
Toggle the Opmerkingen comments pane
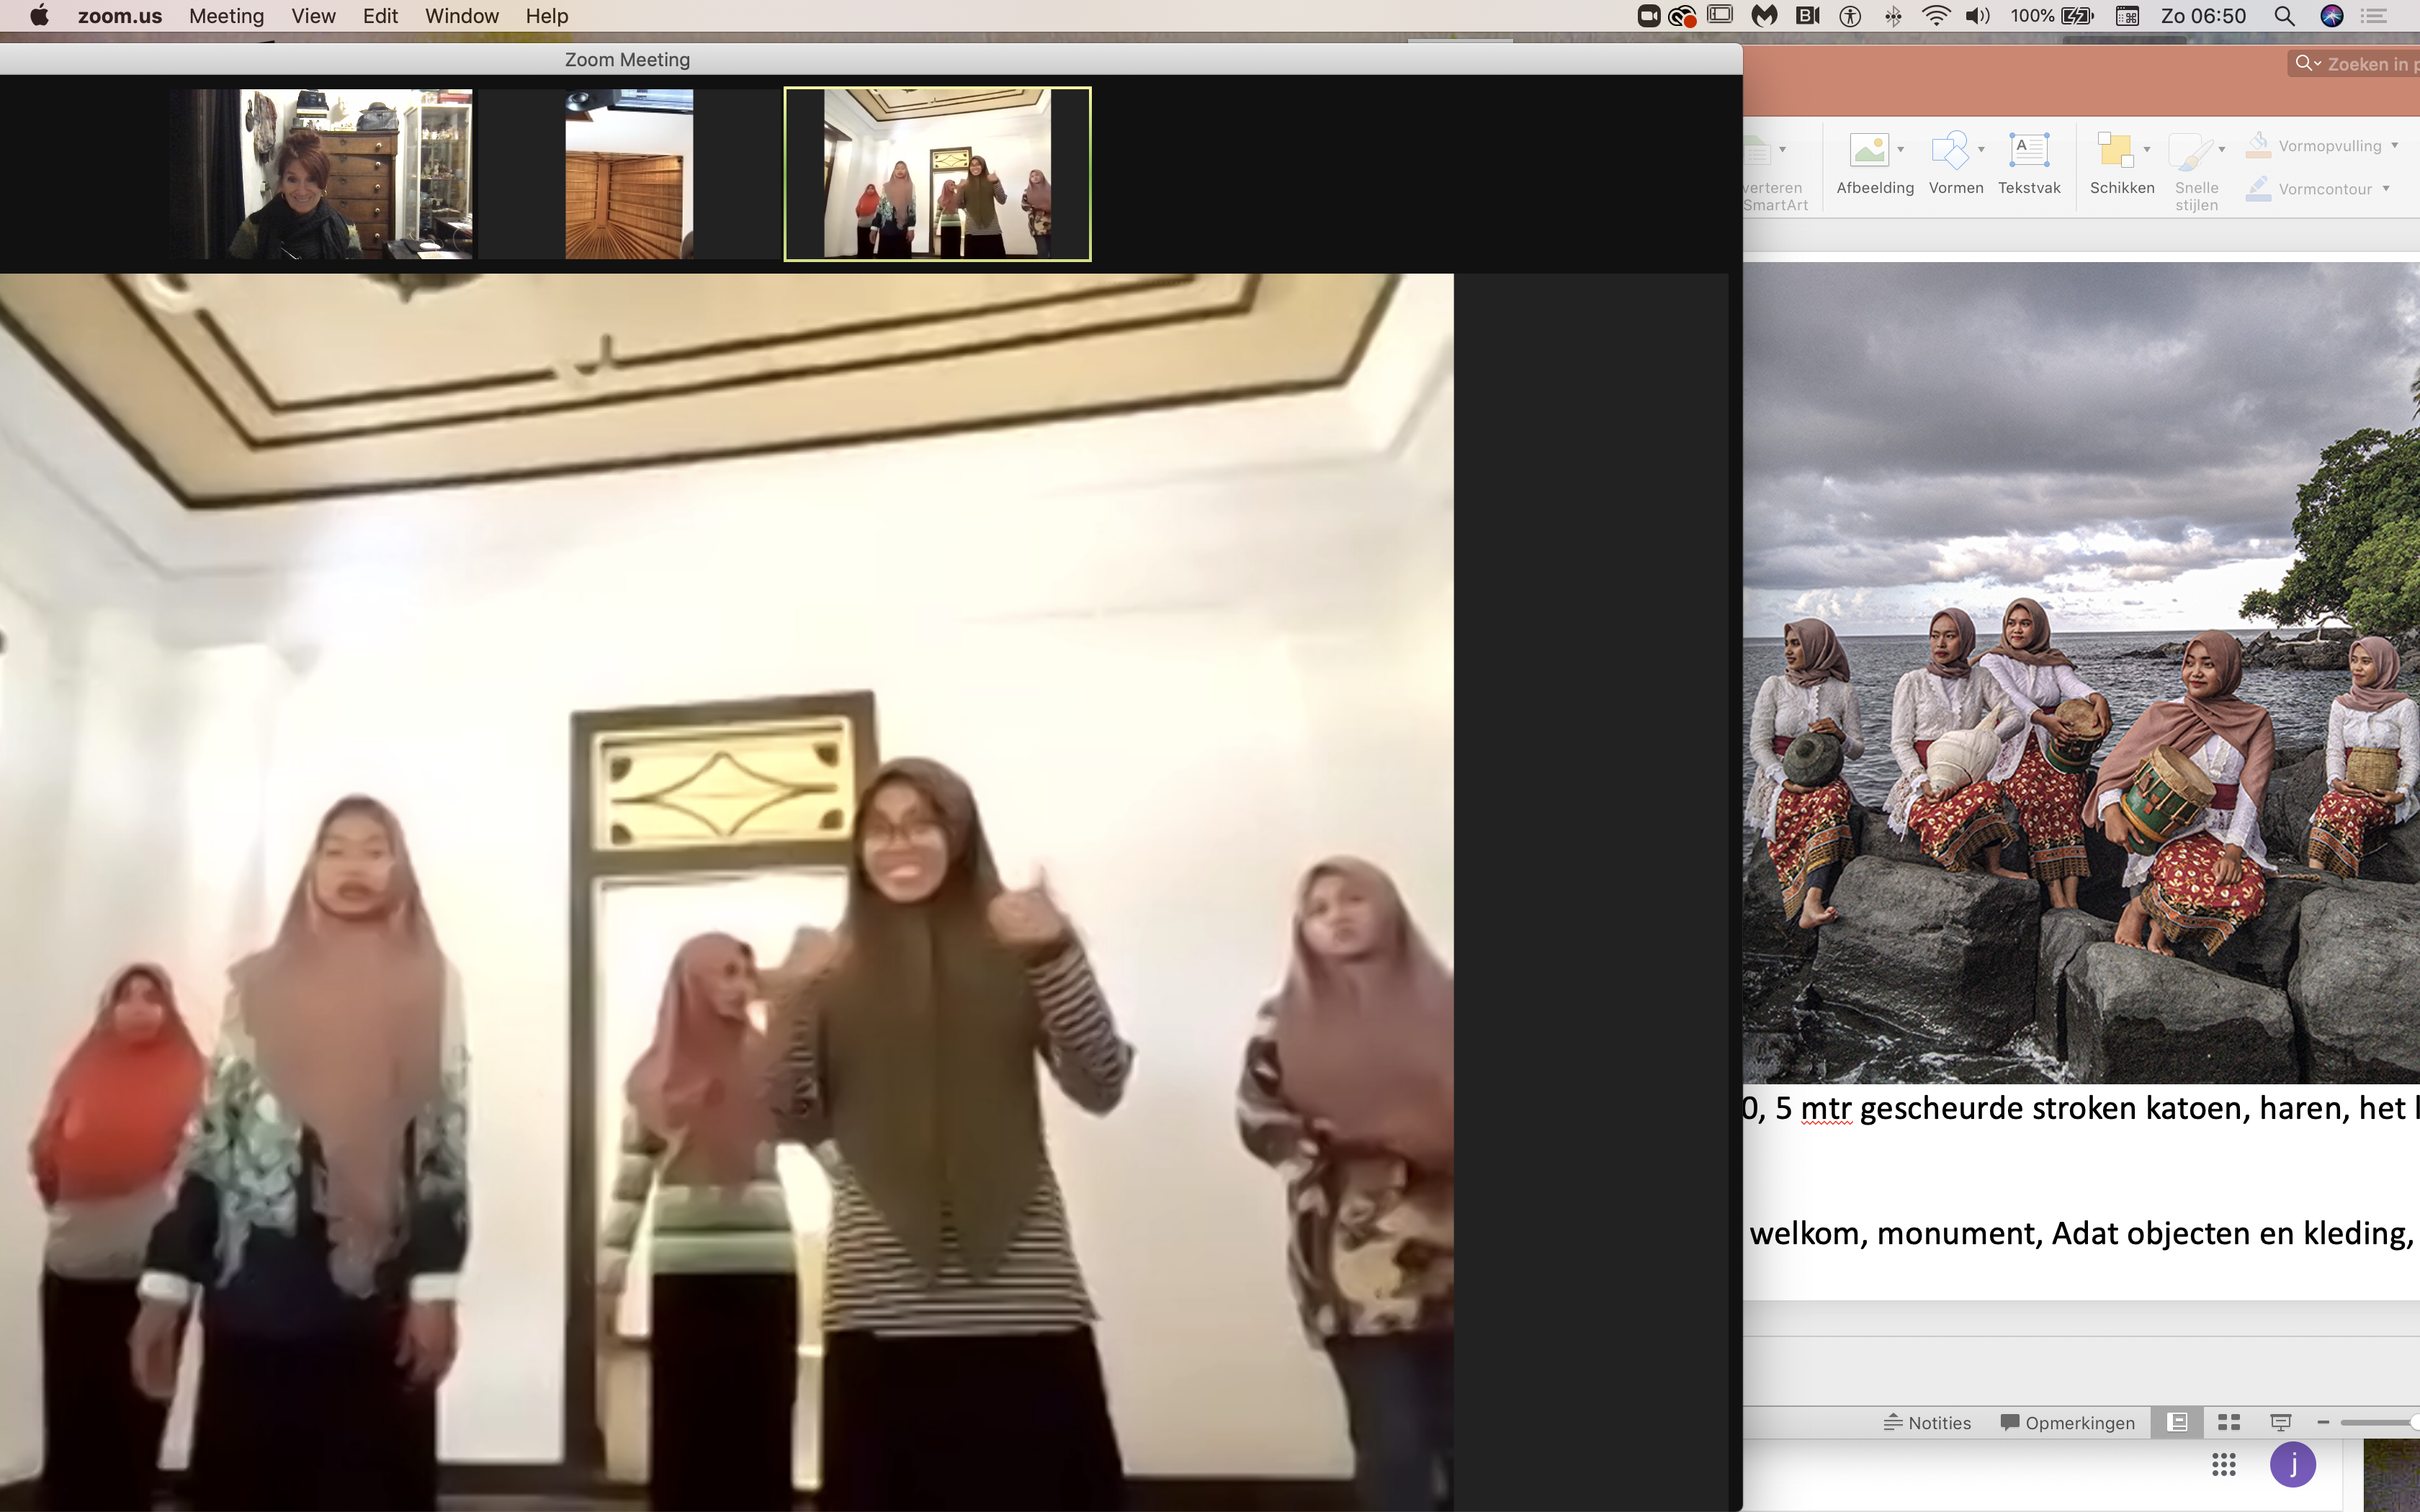[x=2067, y=1422]
